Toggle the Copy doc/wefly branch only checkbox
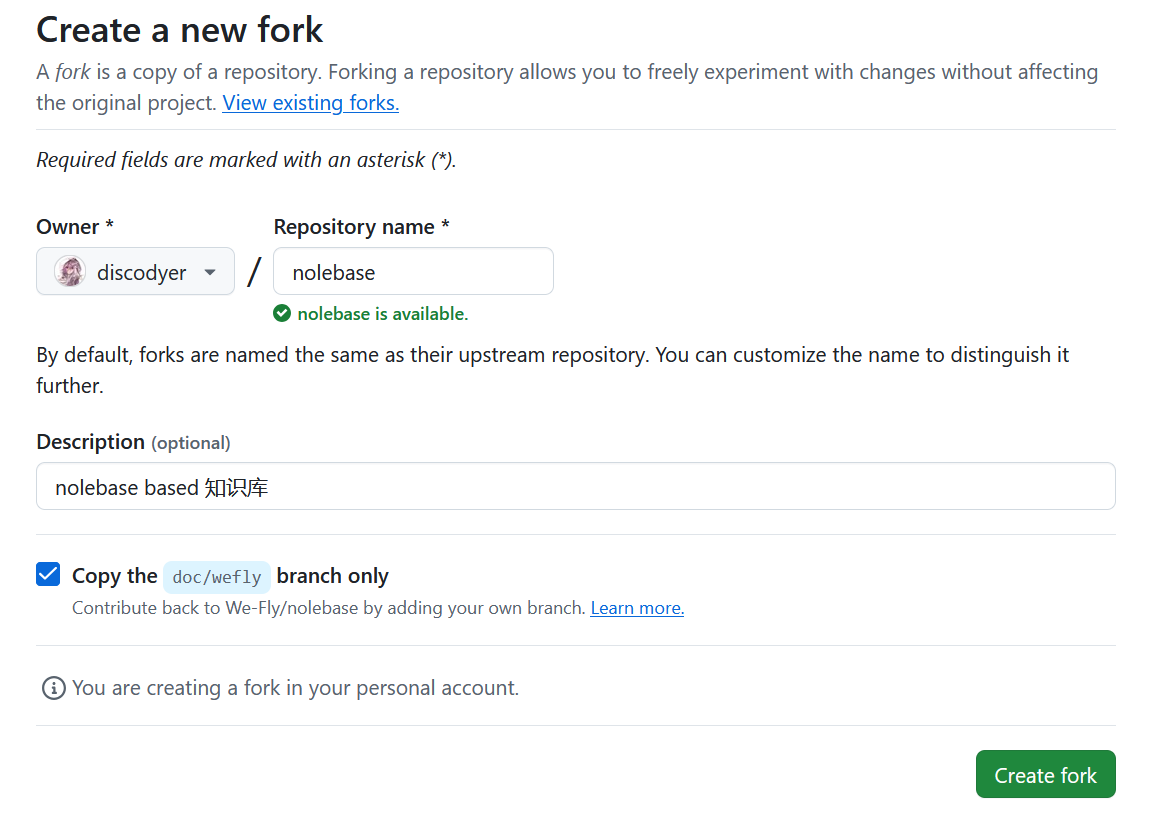The height and width of the screenshot is (835, 1152). click(48, 574)
